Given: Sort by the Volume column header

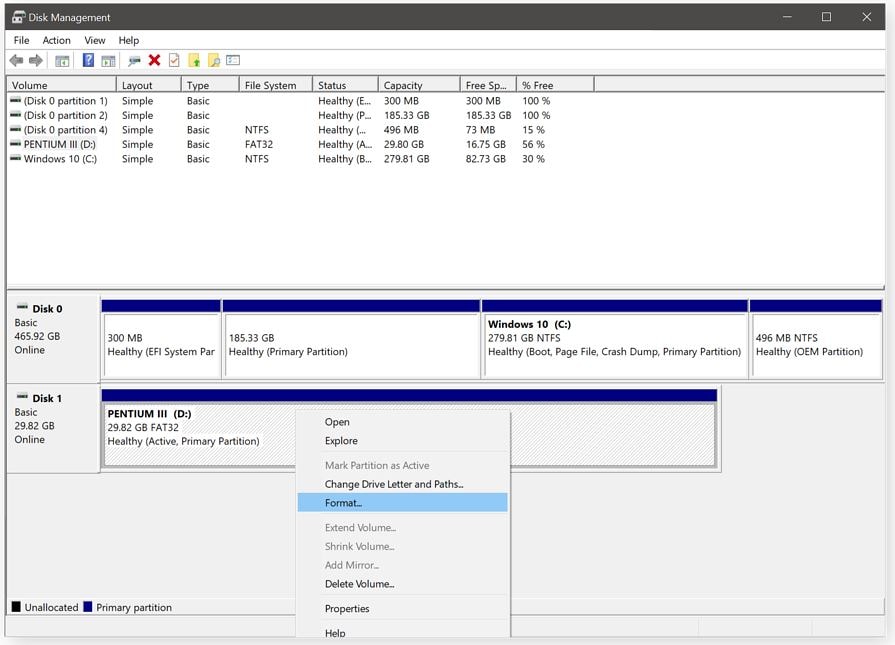Looking at the screenshot, I should pos(62,85).
